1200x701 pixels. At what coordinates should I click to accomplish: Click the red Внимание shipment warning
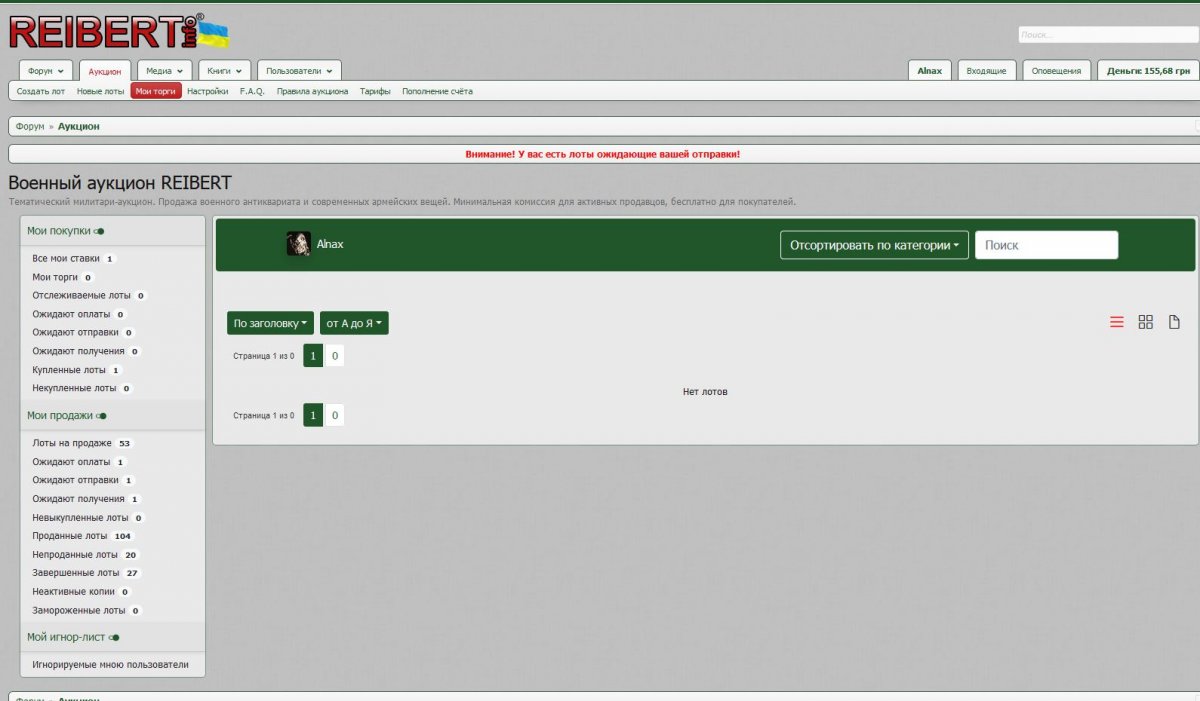[x=603, y=154]
